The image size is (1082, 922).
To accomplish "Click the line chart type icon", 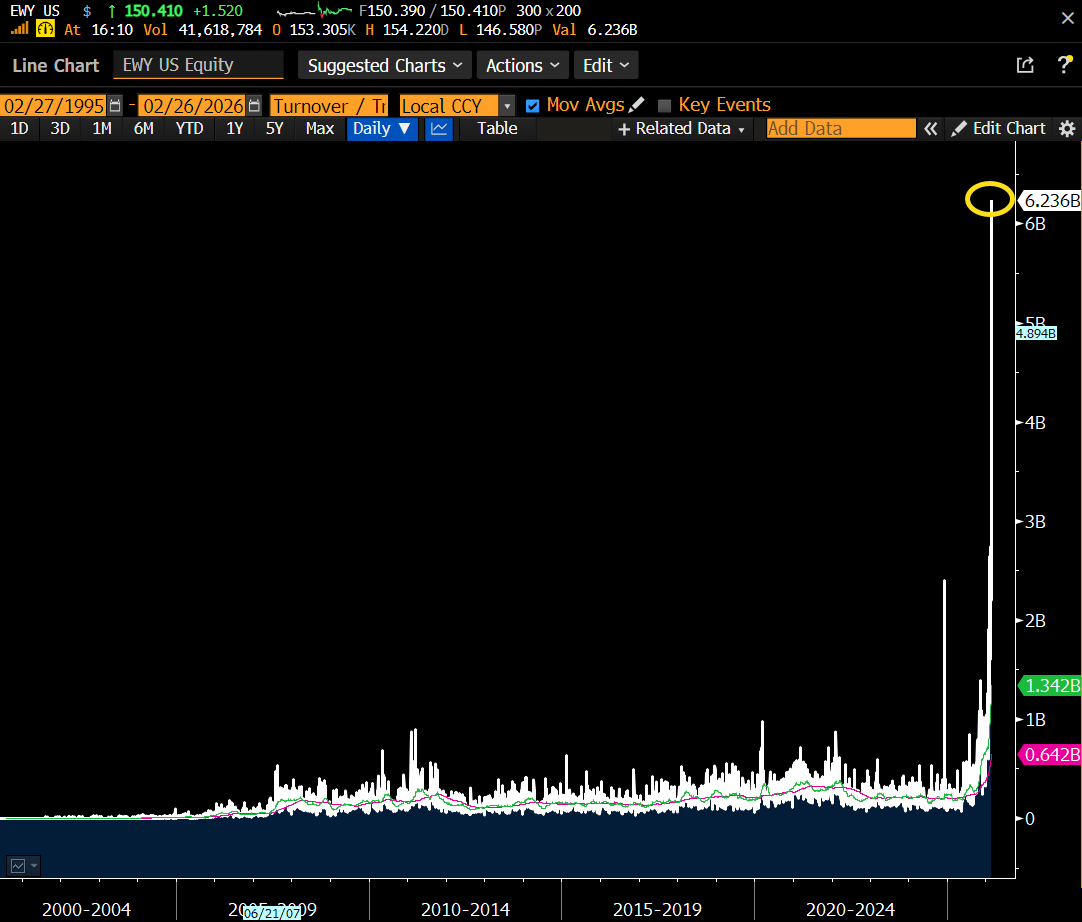I will pyautogui.click(x=438, y=128).
